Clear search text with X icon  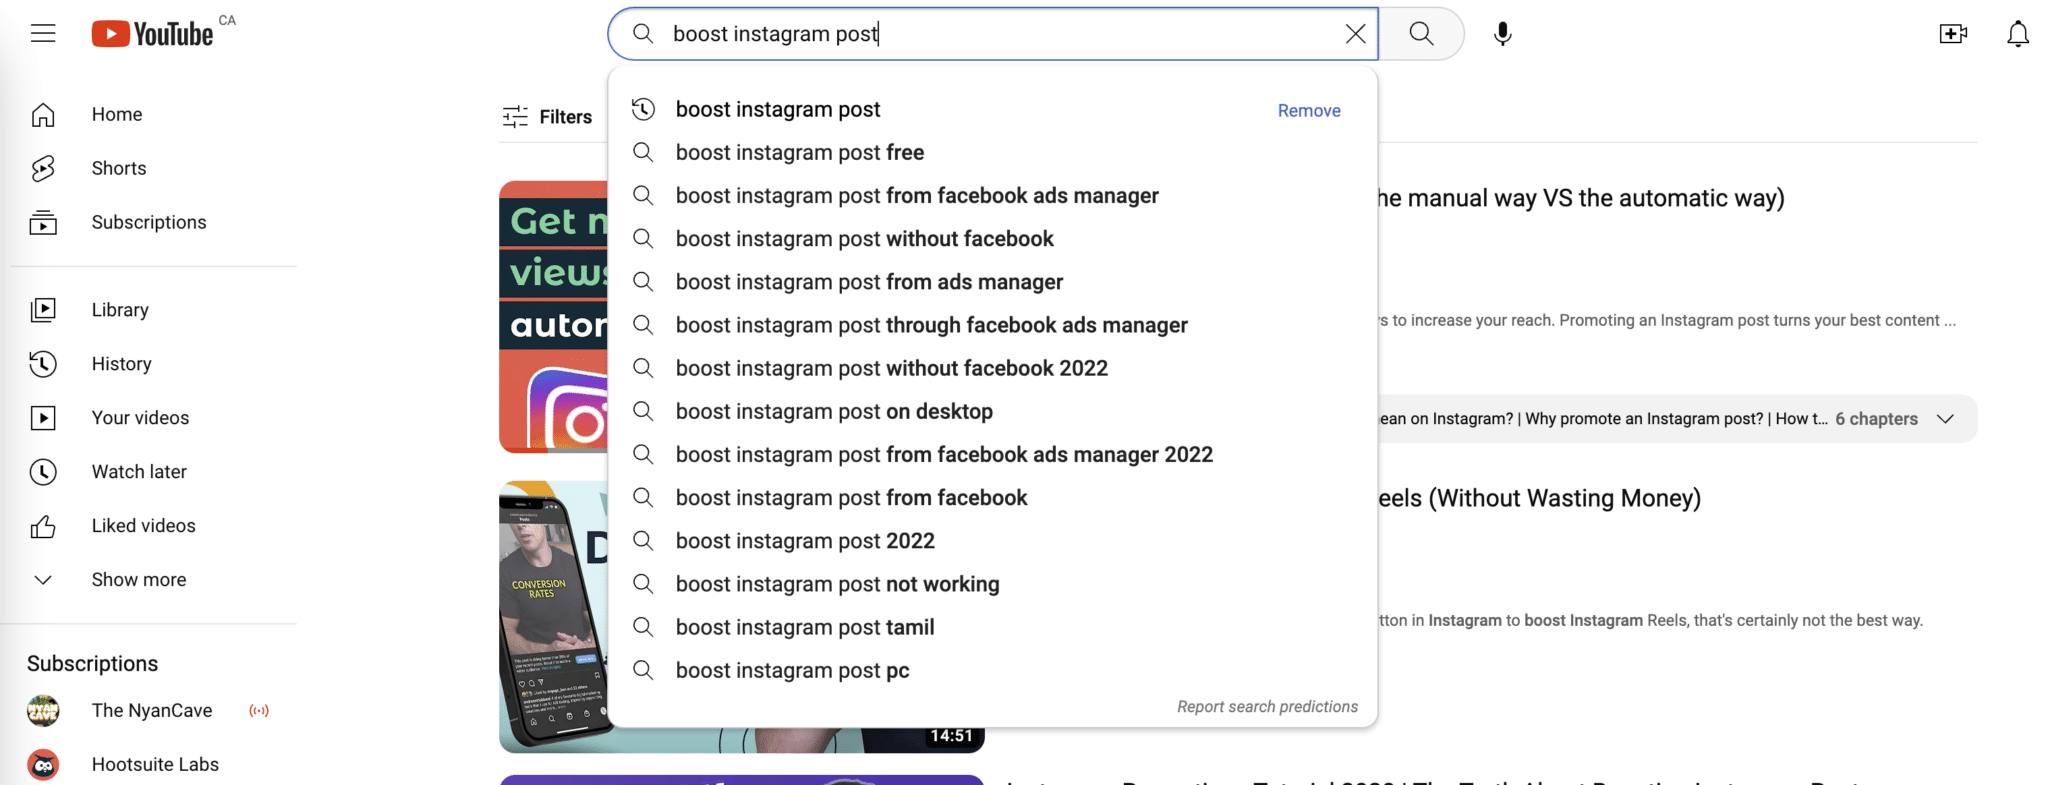[x=1355, y=34]
